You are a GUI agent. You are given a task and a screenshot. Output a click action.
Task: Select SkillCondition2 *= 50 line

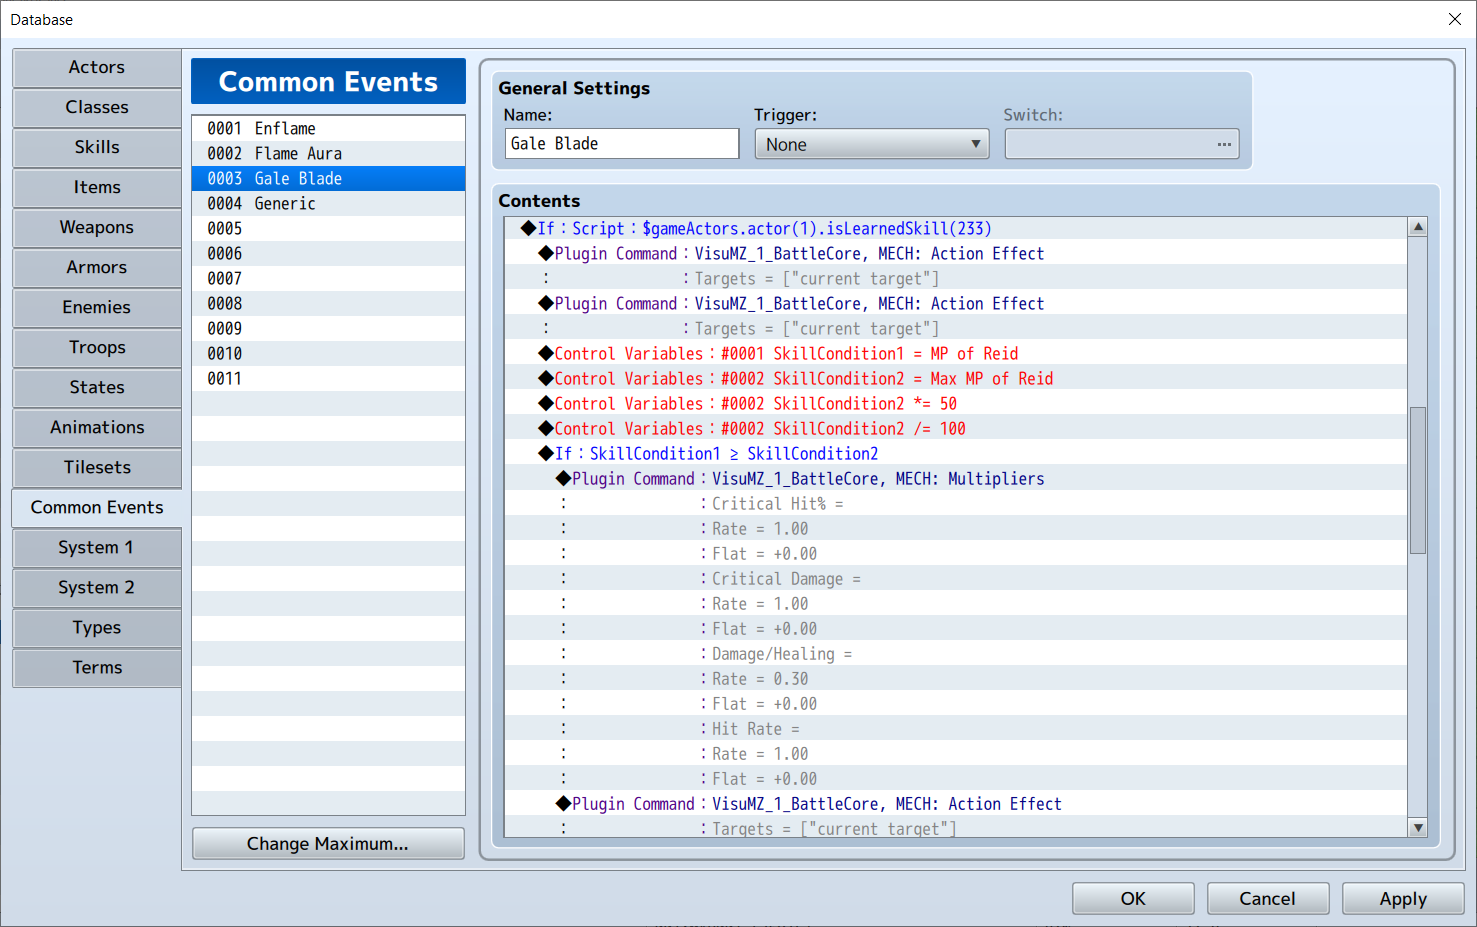tap(956, 404)
